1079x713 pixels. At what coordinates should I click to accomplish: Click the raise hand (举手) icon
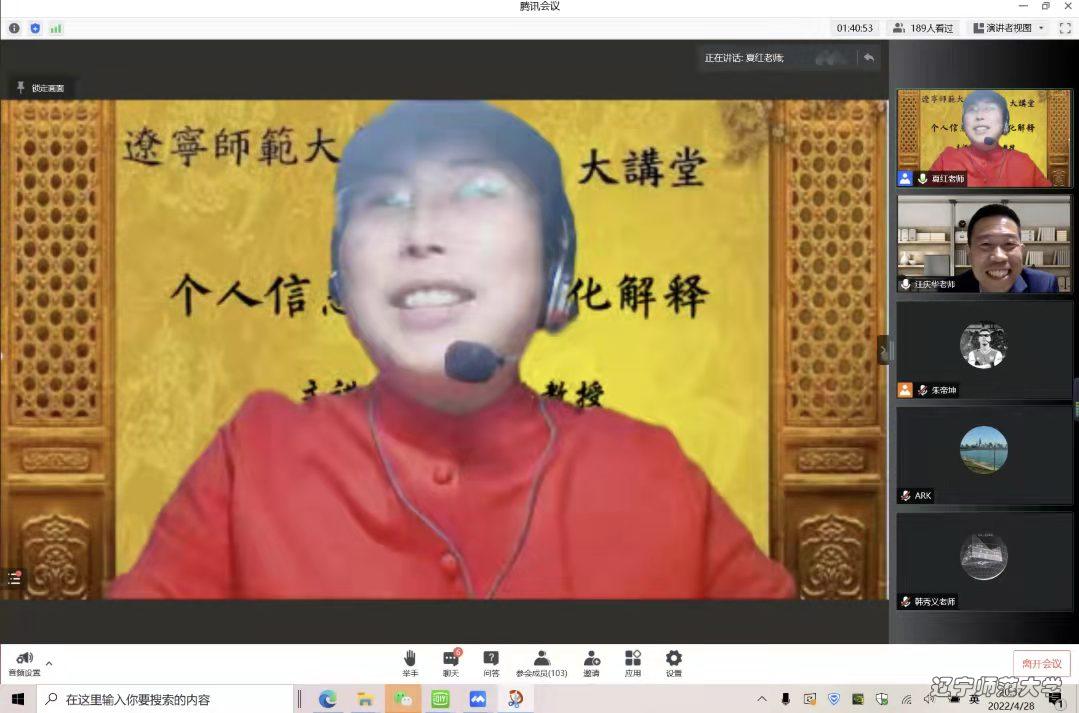[410, 661]
